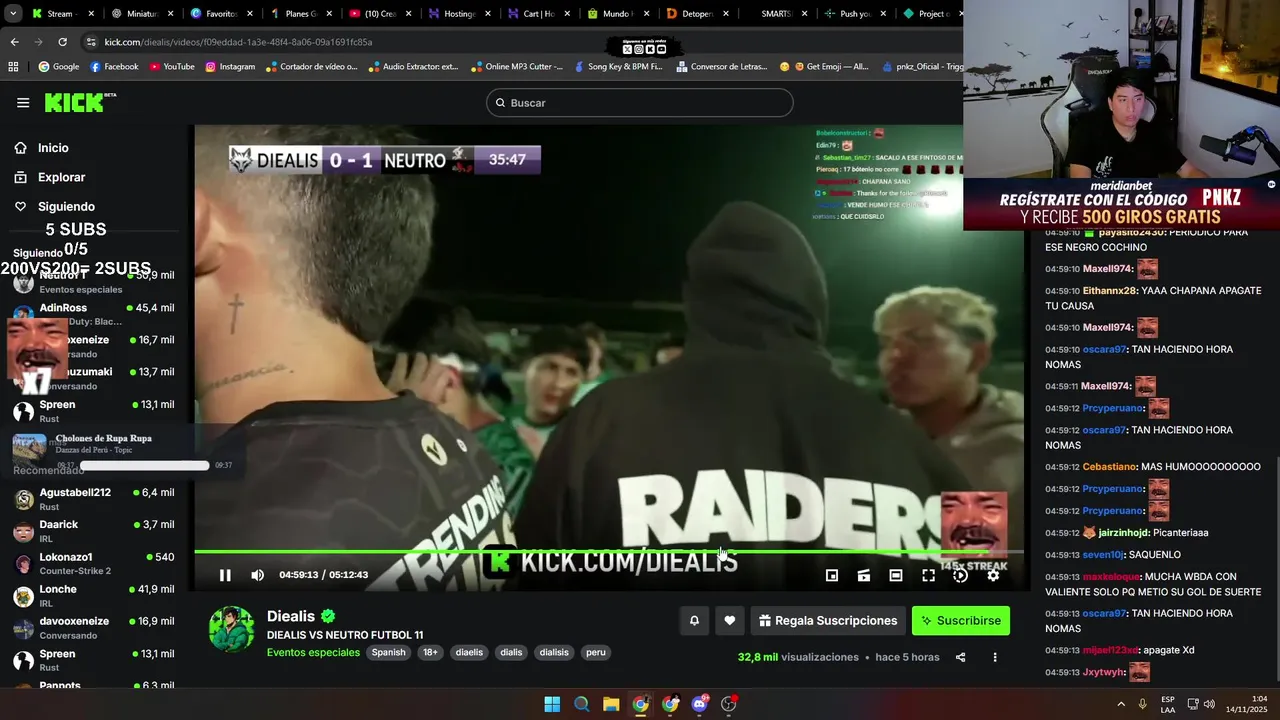Viewport: 1280px width, 720px height.
Task: Toggle notification bell for Diealis
Action: (x=694, y=621)
